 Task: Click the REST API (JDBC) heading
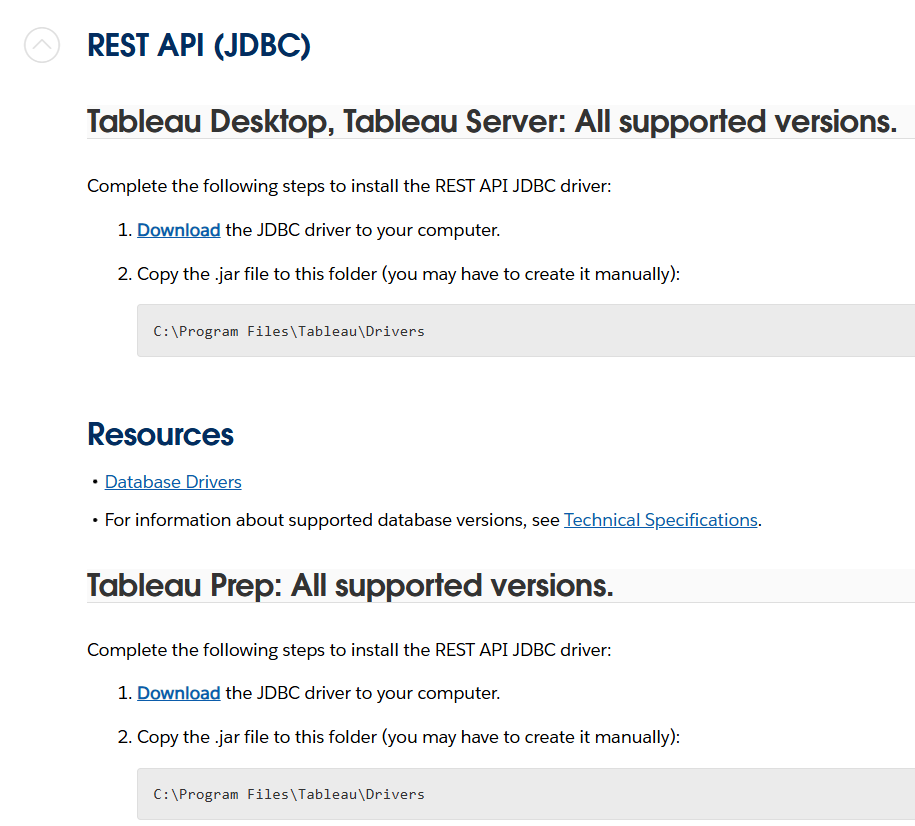click(199, 46)
